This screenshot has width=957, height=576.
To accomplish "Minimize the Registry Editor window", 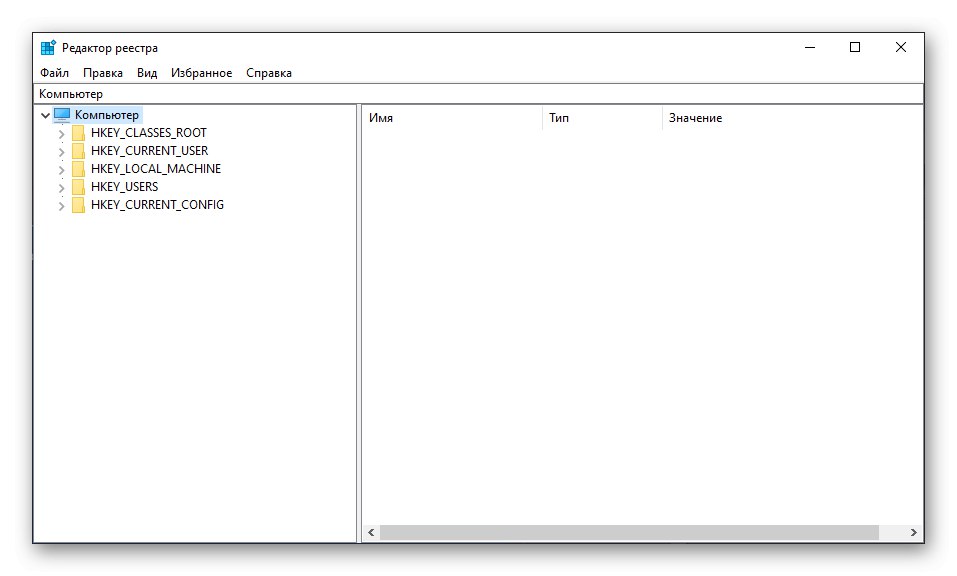I will (x=810, y=48).
